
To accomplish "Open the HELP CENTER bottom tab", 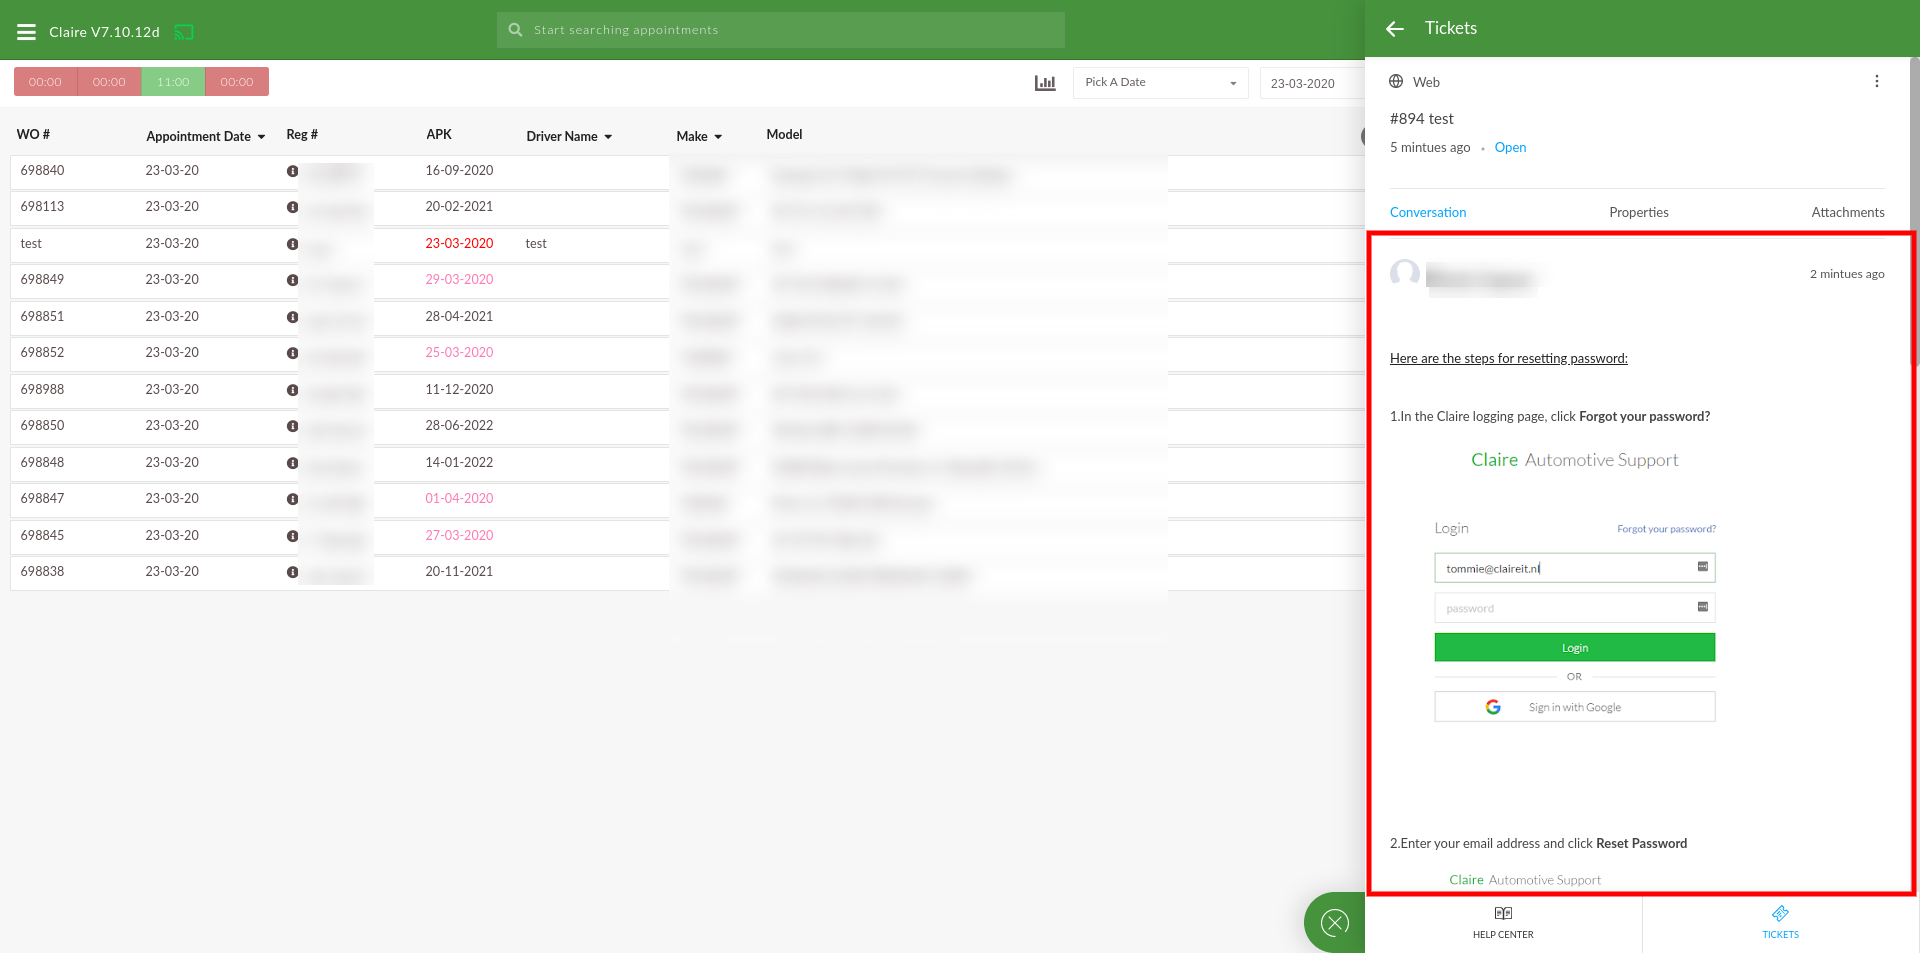I will tap(1503, 924).
